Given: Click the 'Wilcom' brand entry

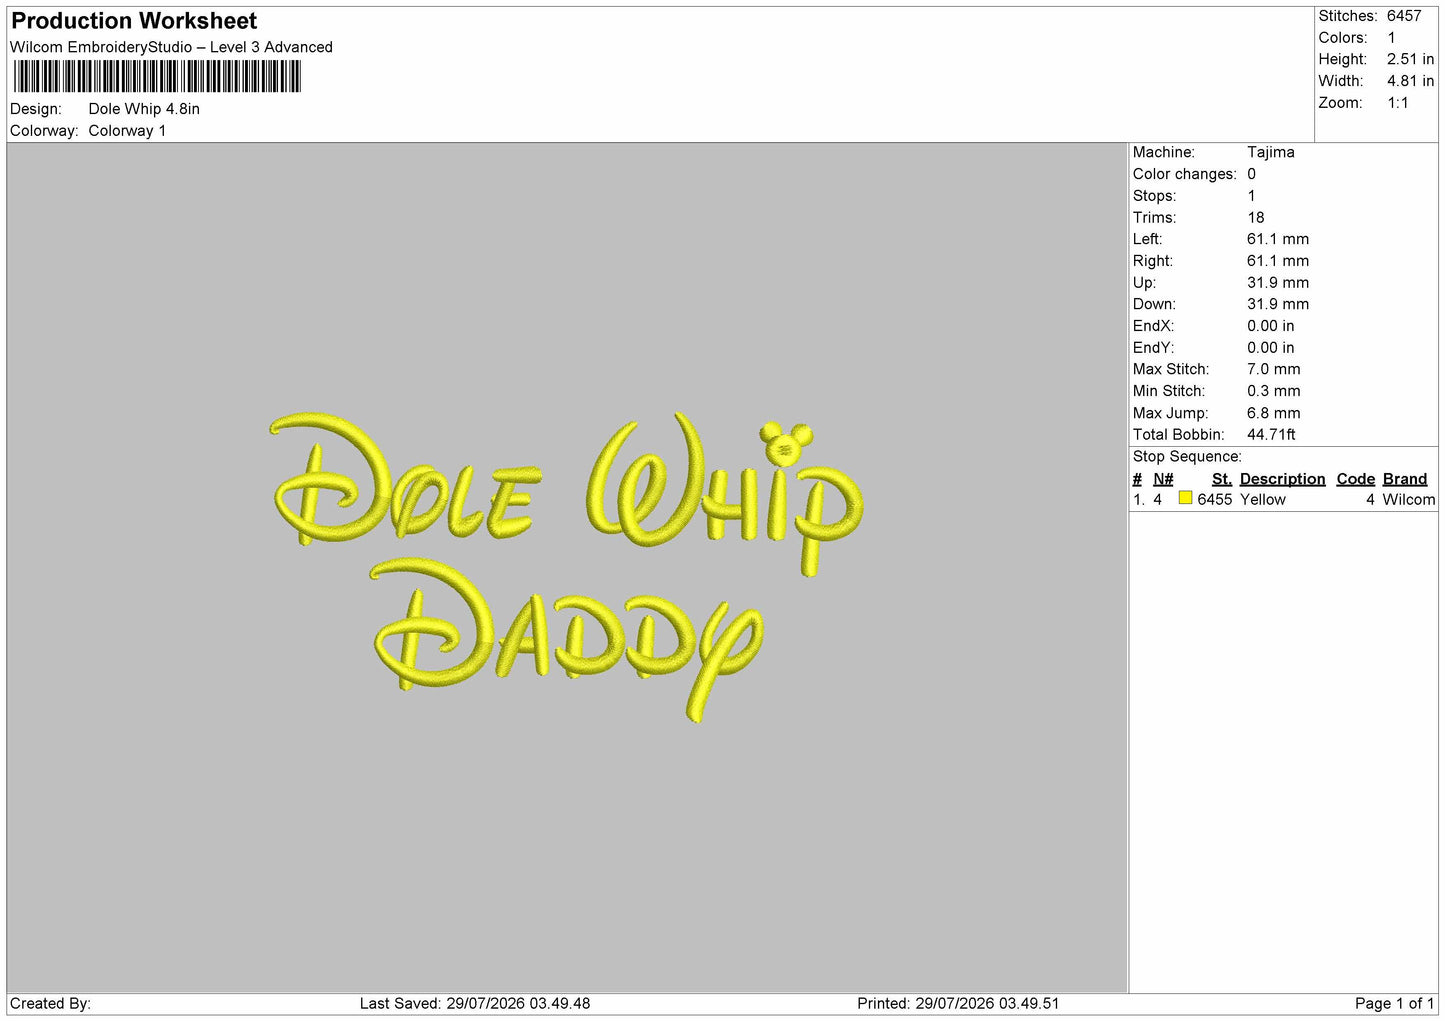Looking at the screenshot, I should point(1408,500).
